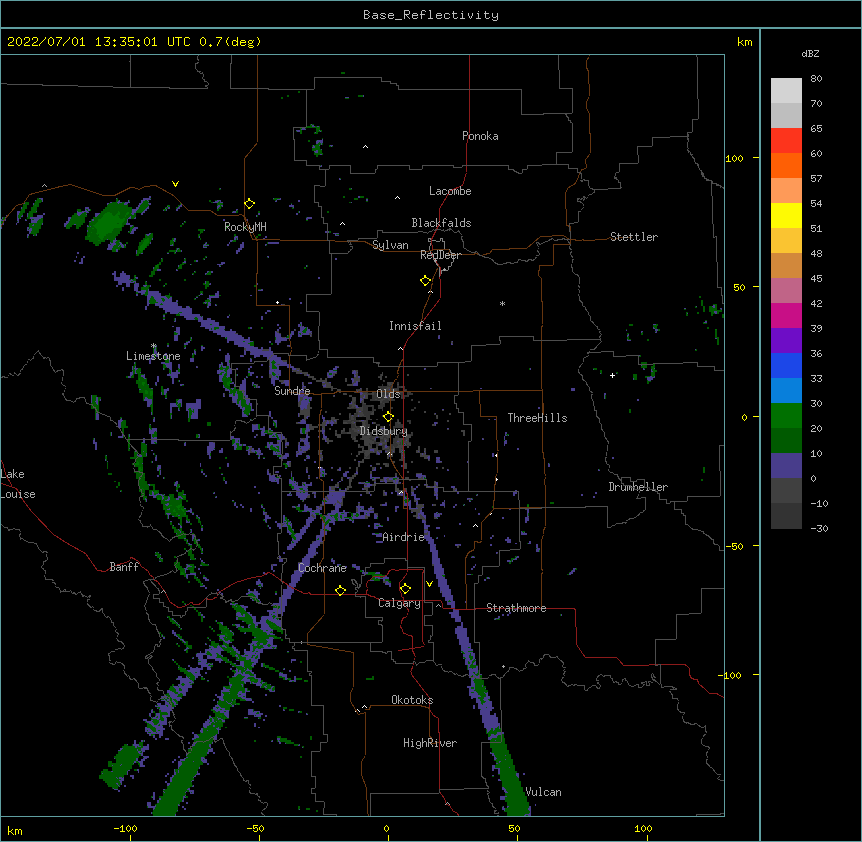Click the yellow diamond radar marker near Olds
Image resolution: width=862 pixels, height=842 pixels.
tap(389, 416)
